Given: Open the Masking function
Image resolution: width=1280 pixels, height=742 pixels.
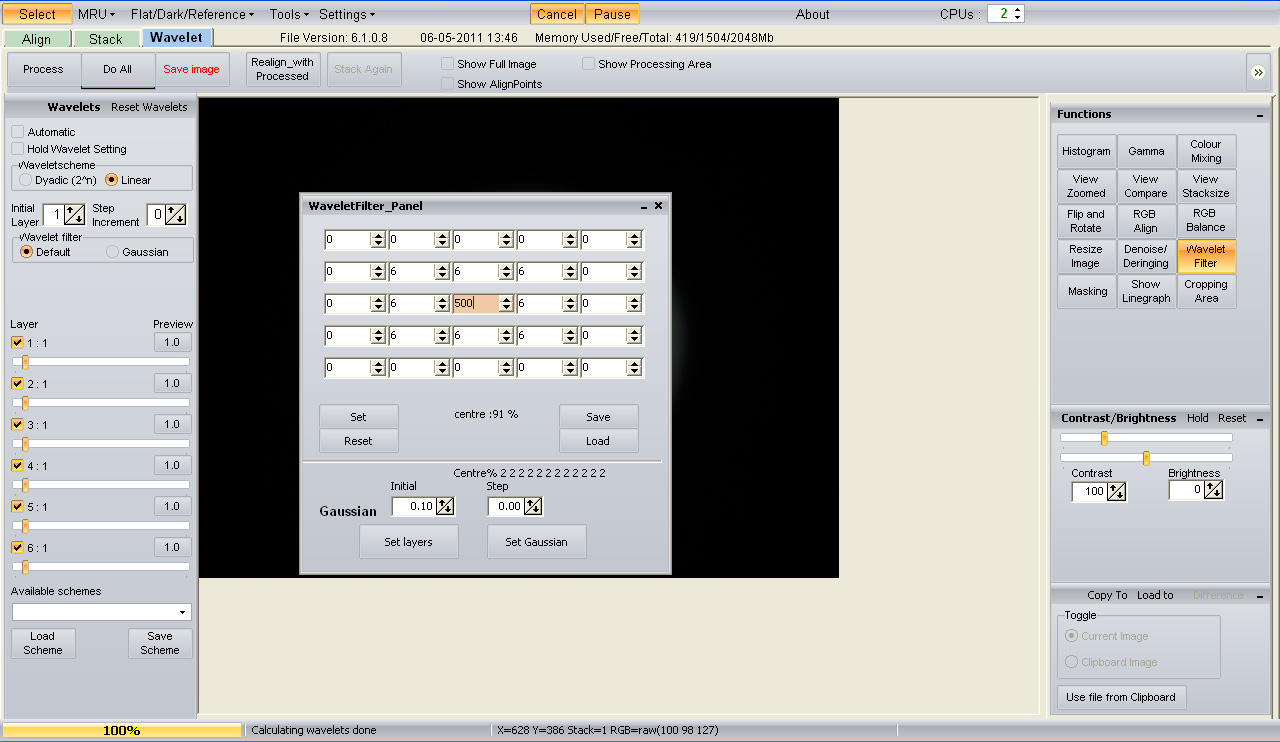Looking at the screenshot, I should click(x=1086, y=291).
